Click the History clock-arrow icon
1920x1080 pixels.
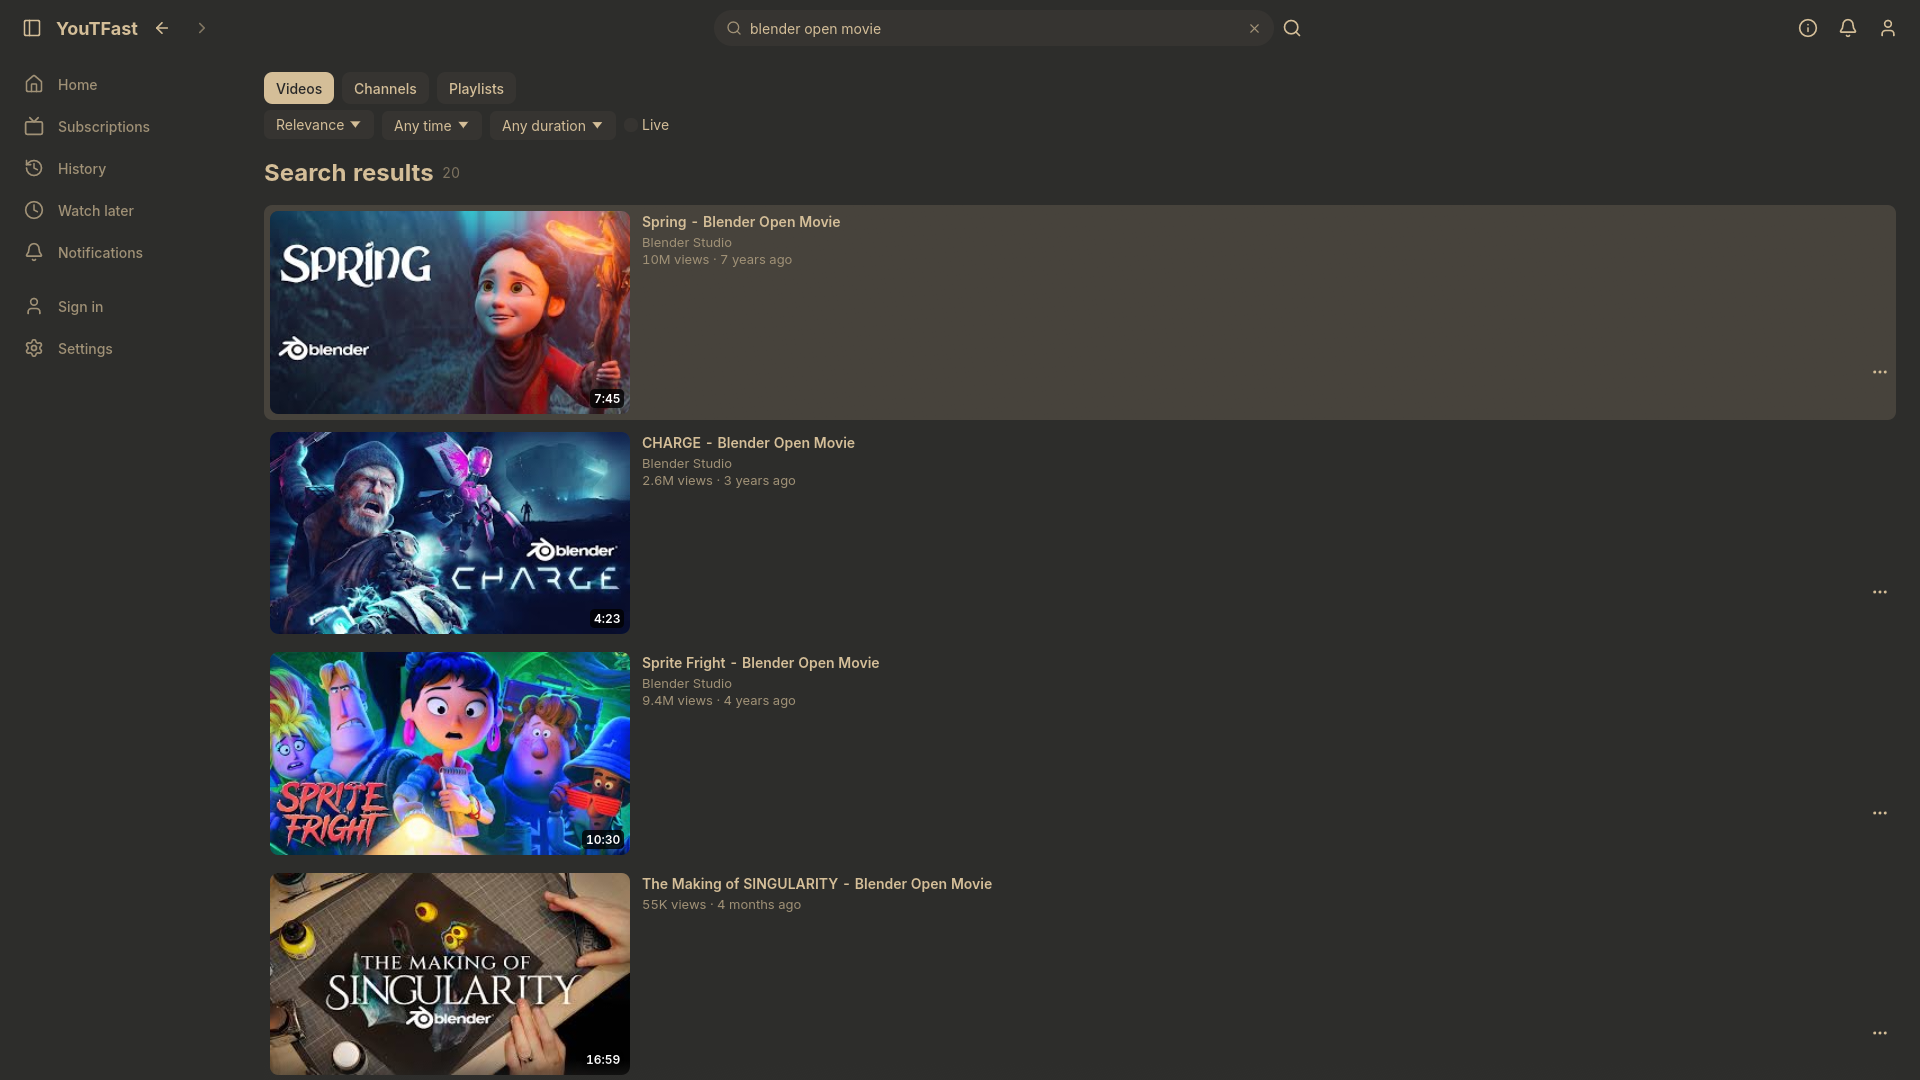[34, 168]
